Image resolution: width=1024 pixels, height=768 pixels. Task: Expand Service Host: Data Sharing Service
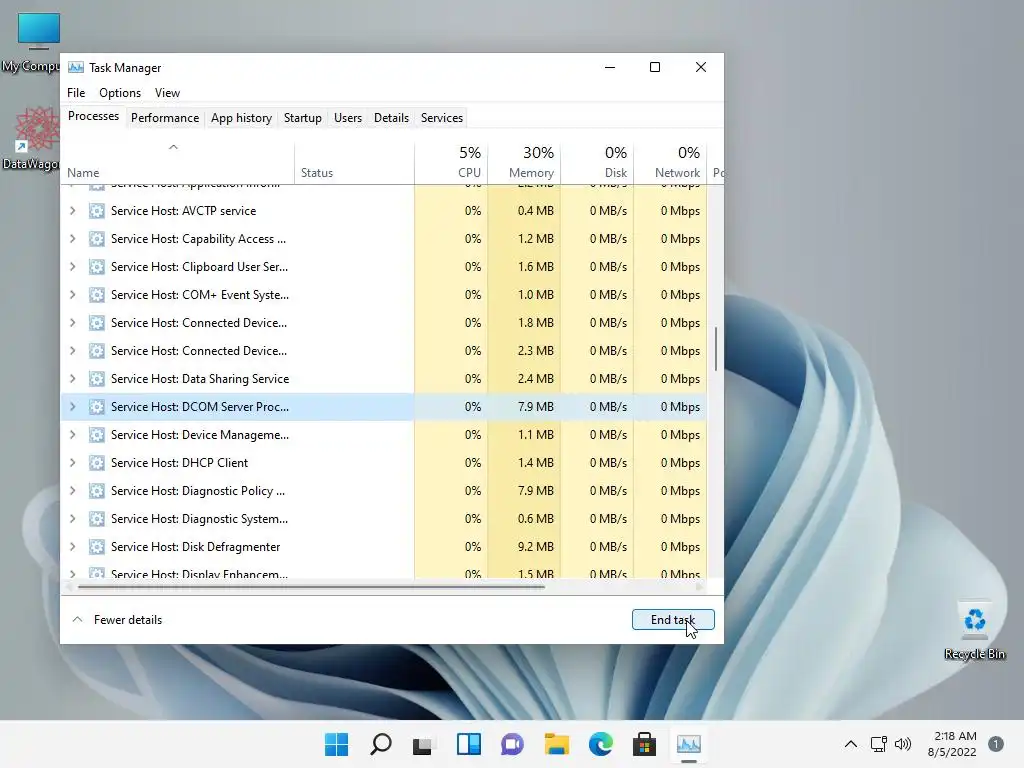(x=72, y=379)
